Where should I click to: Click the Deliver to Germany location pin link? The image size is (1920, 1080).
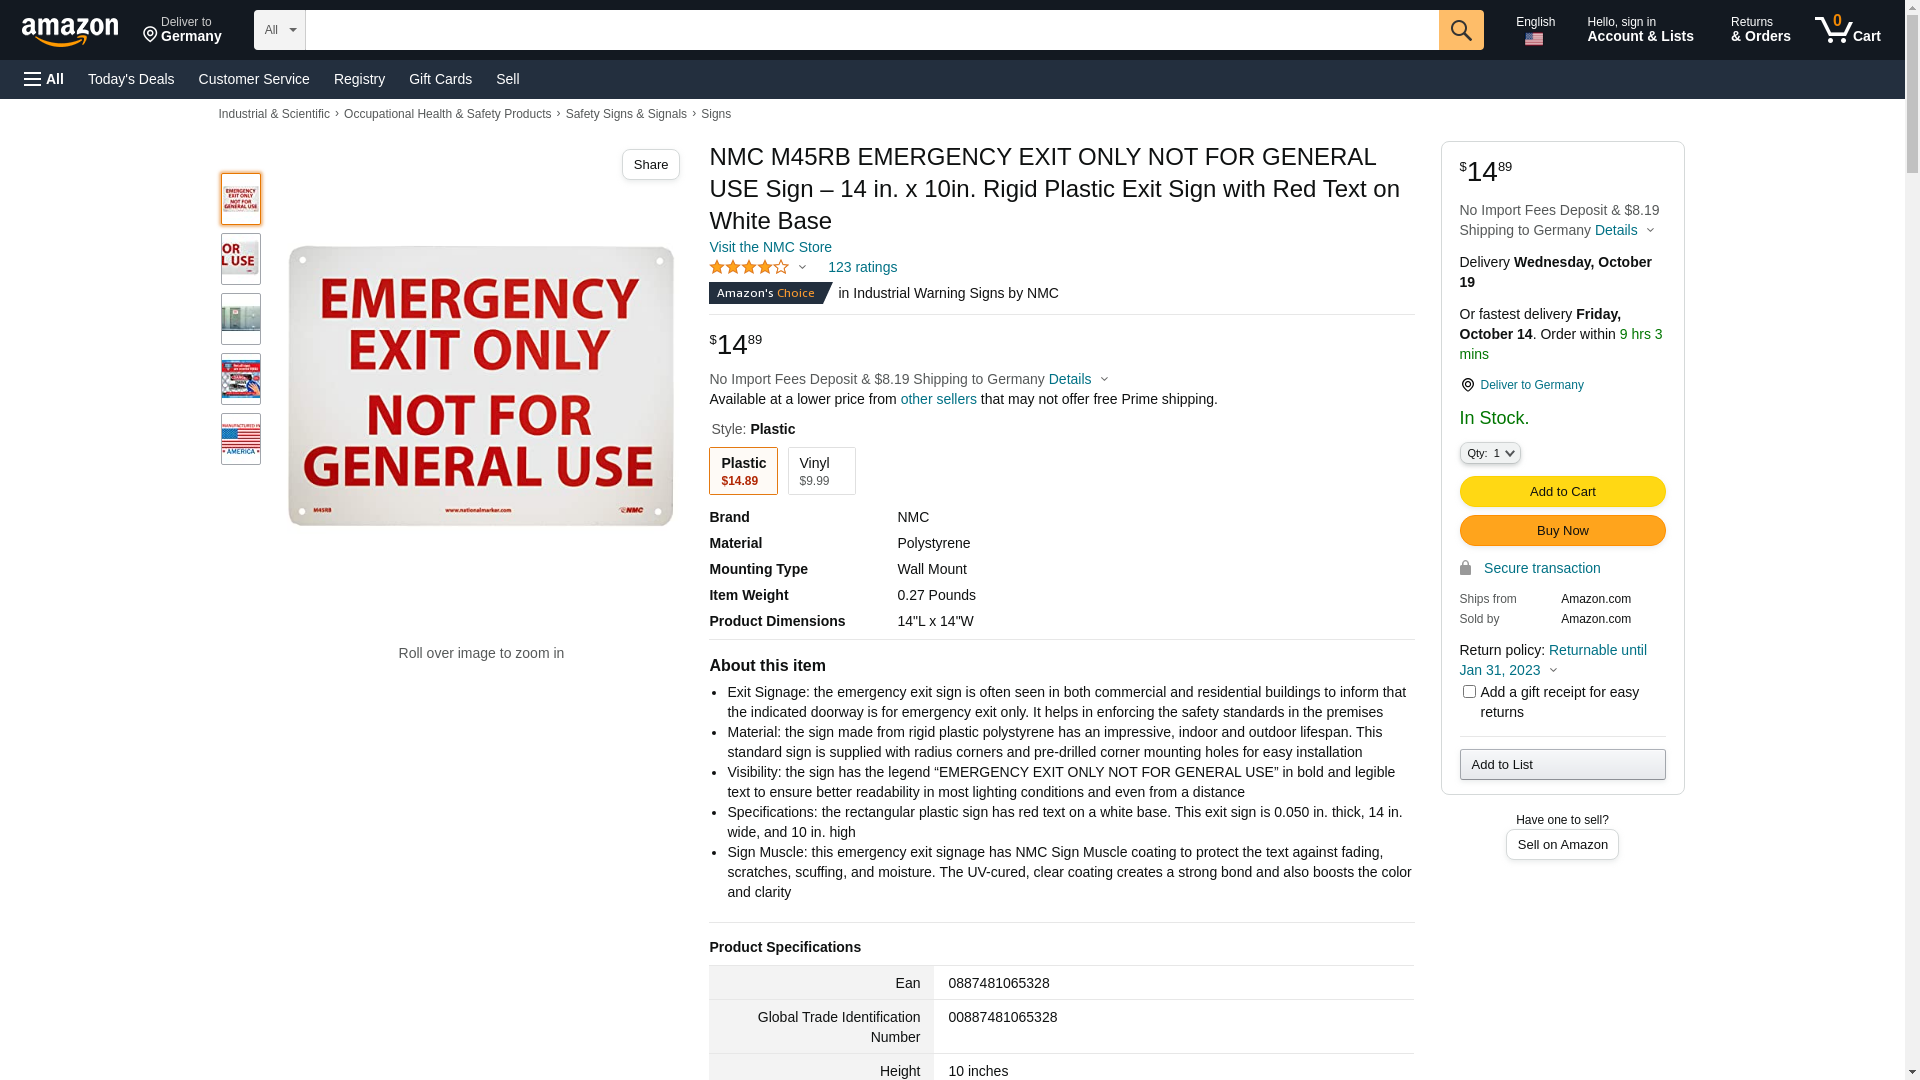pyautogui.click(x=1522, y=385)
